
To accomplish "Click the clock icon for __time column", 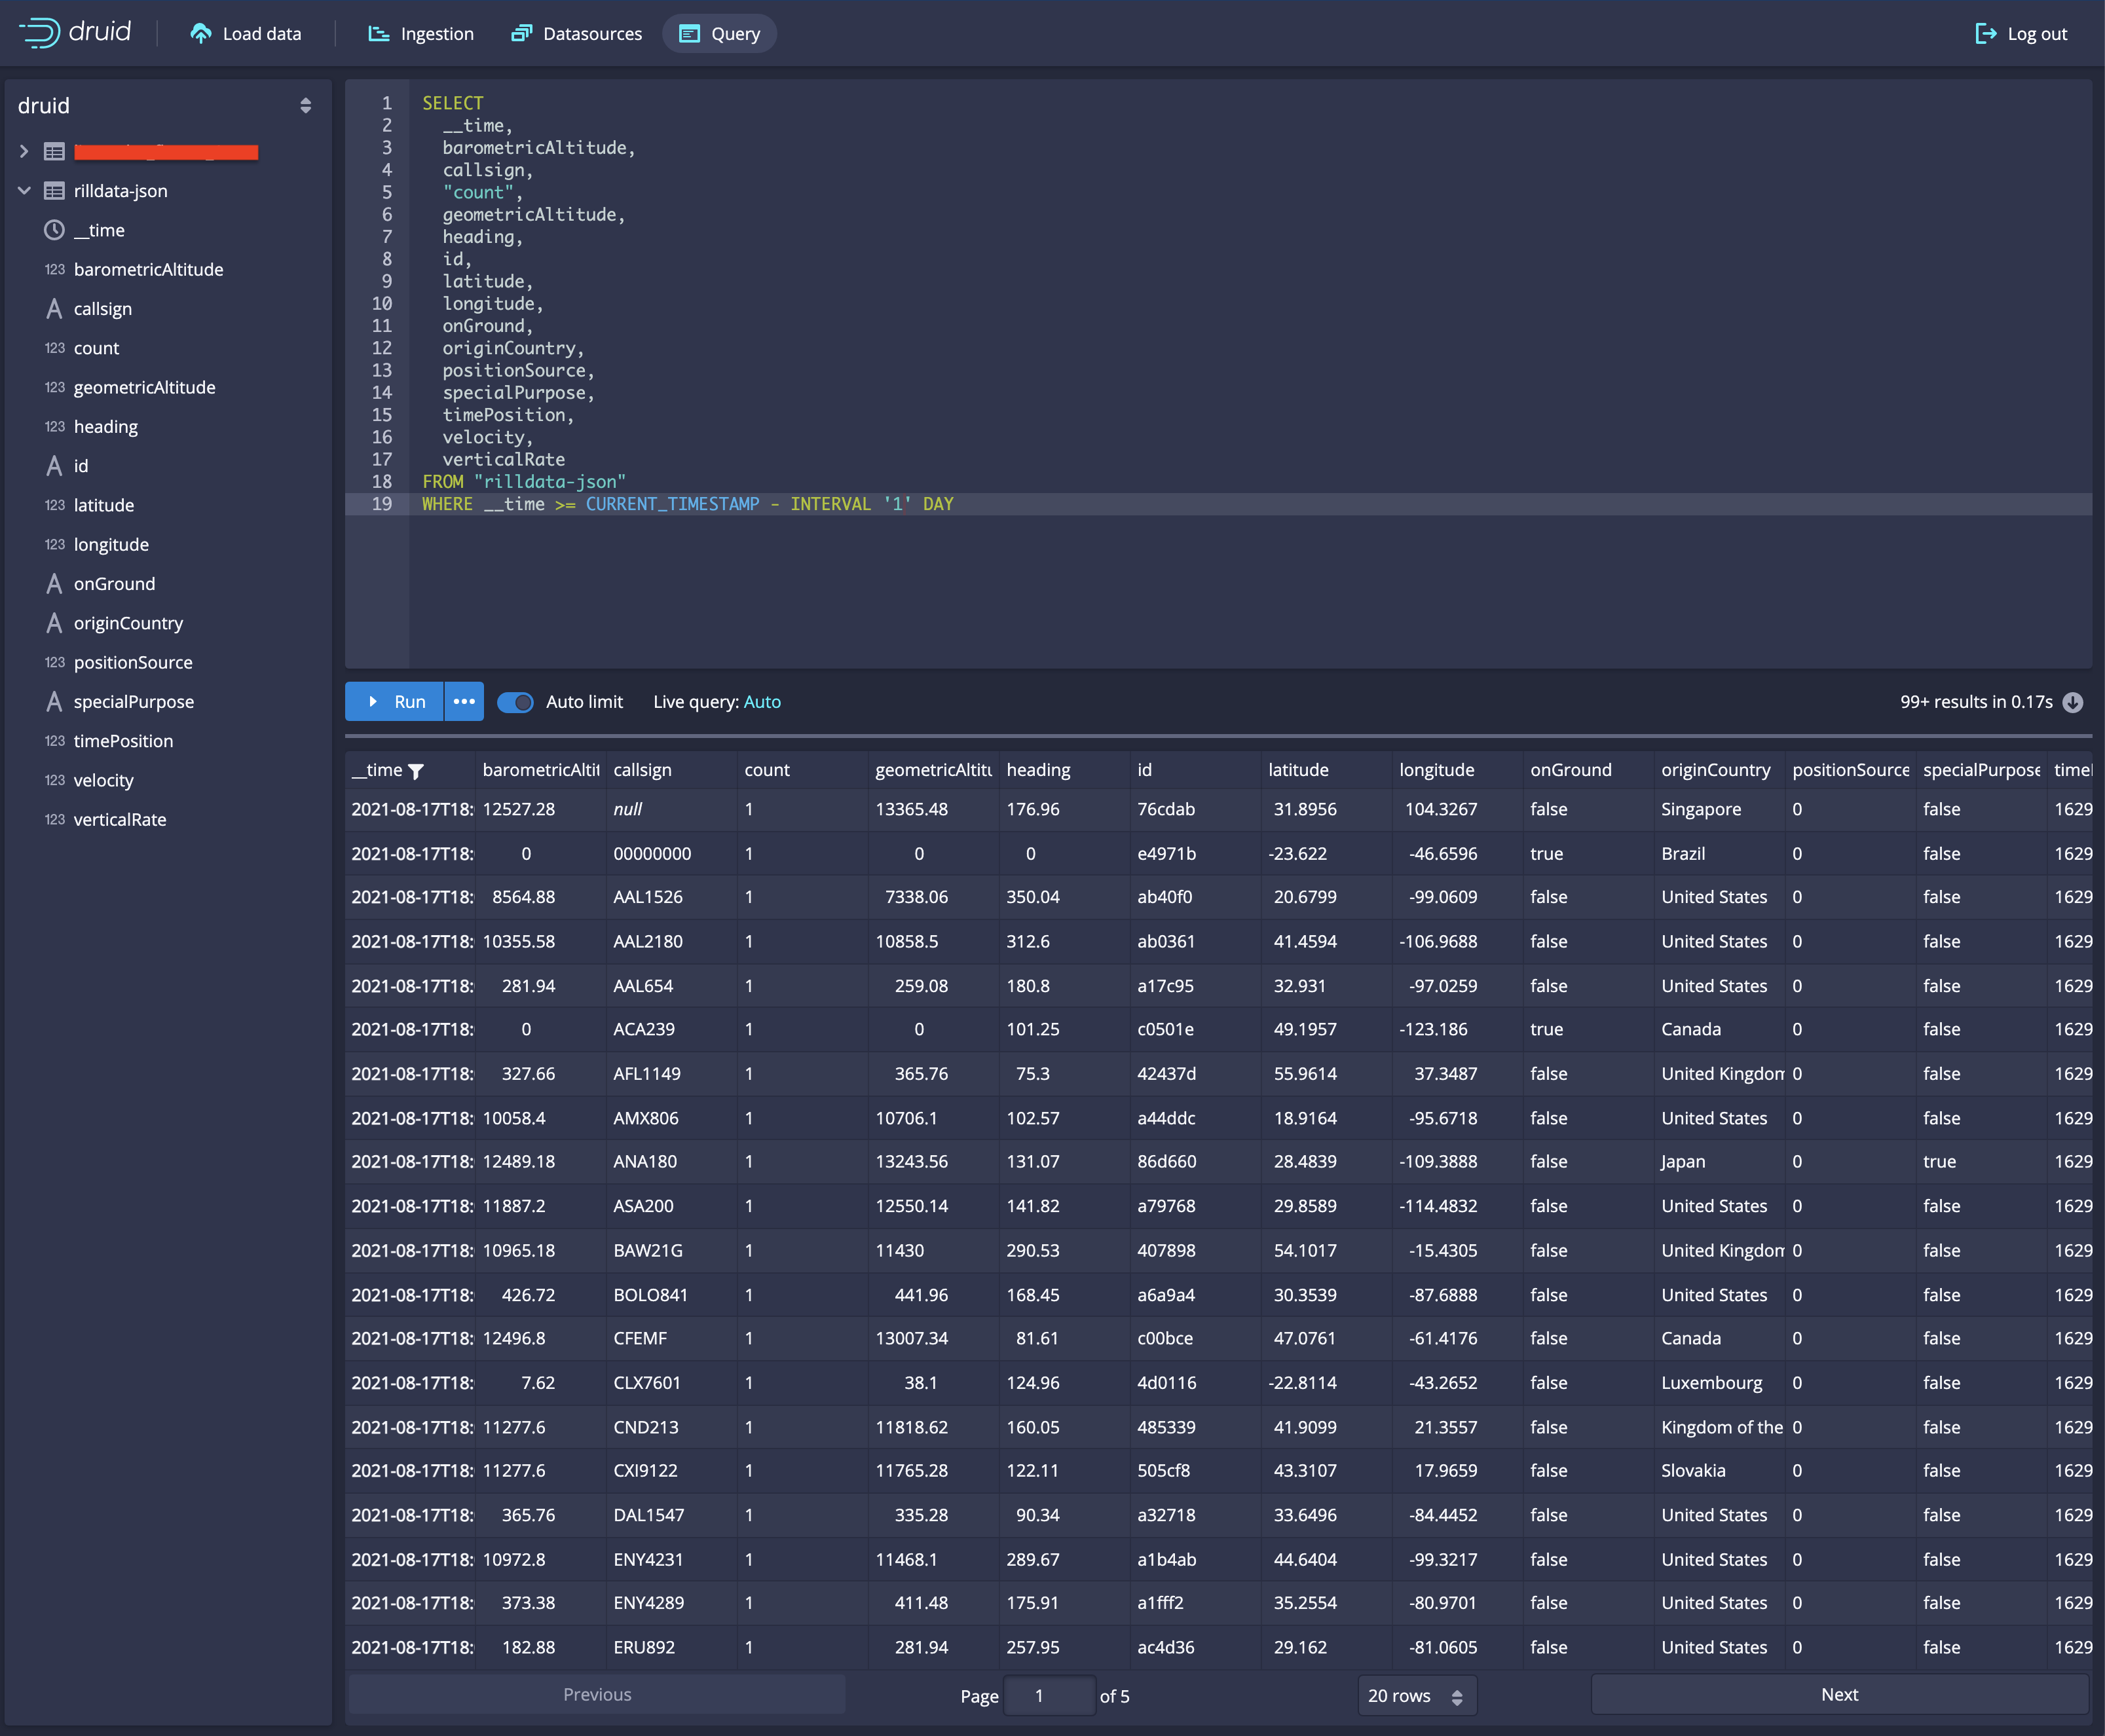I will pos(54,230).
